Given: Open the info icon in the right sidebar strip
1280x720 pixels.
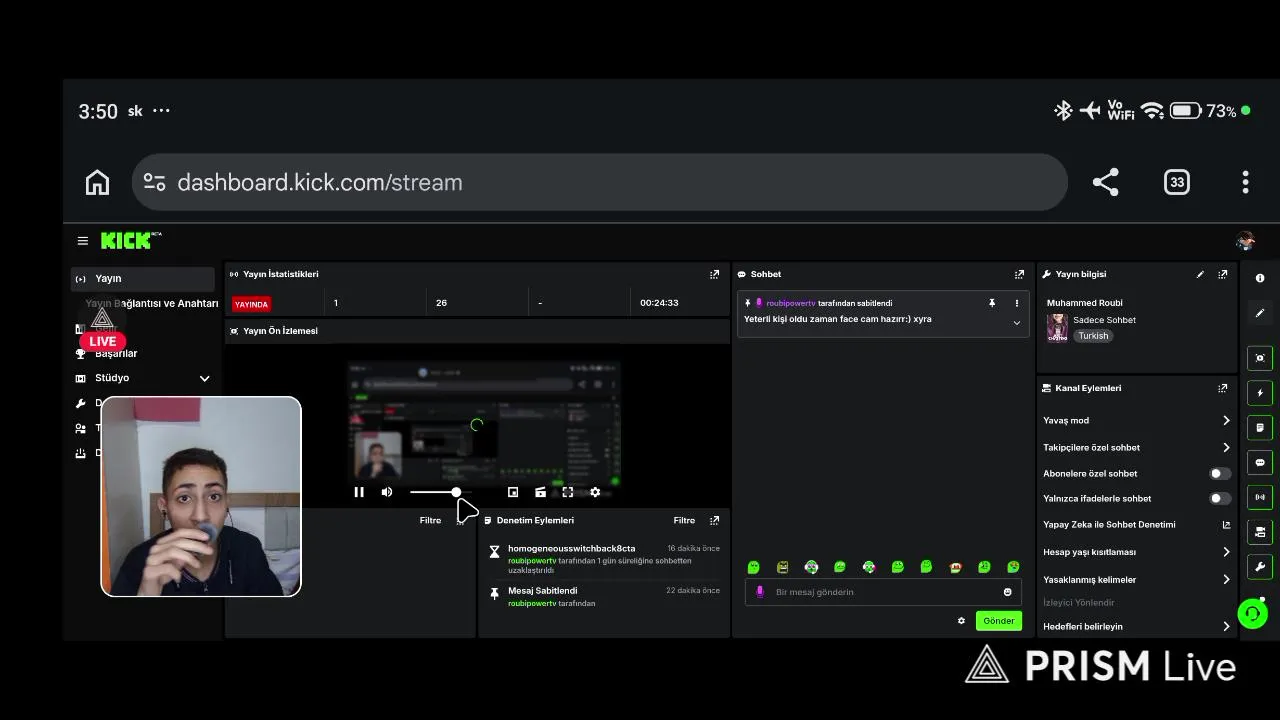Looking at the screenshot, I should pos(1260,278).
